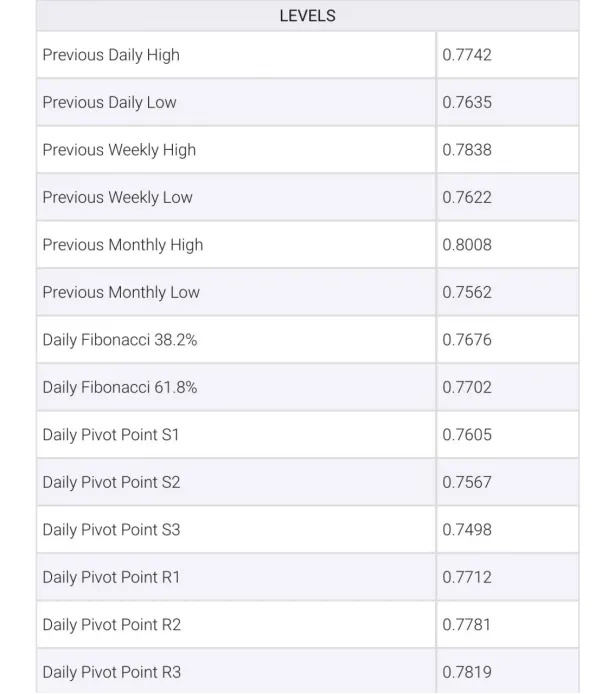Select the Daily Fibonacci 38.2% label

(120, 339)
